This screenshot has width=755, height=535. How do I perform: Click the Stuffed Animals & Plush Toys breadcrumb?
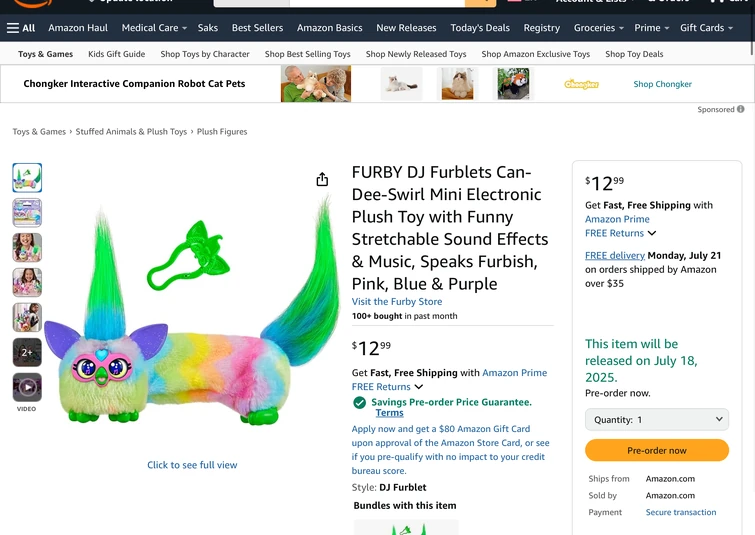131,132
